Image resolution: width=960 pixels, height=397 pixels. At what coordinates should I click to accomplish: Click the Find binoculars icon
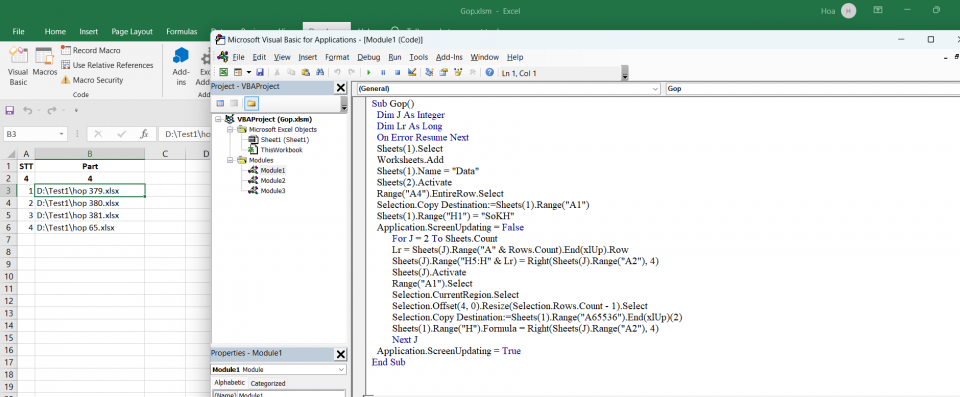pyautogui.click(x=320, y=72)
